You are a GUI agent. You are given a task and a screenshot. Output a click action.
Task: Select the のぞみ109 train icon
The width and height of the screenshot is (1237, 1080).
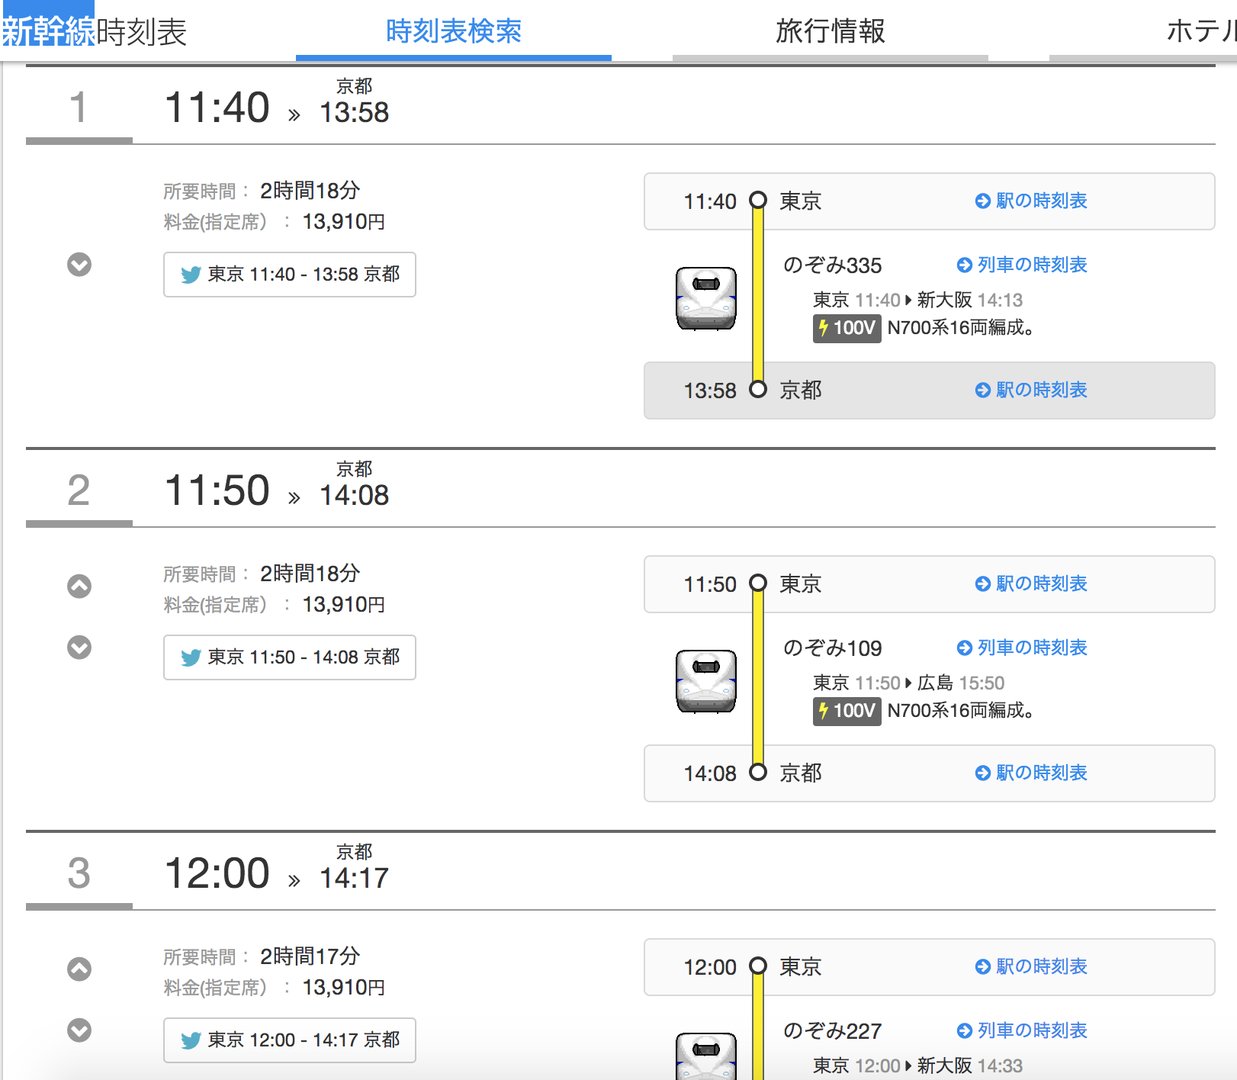(x=704, y=680)
